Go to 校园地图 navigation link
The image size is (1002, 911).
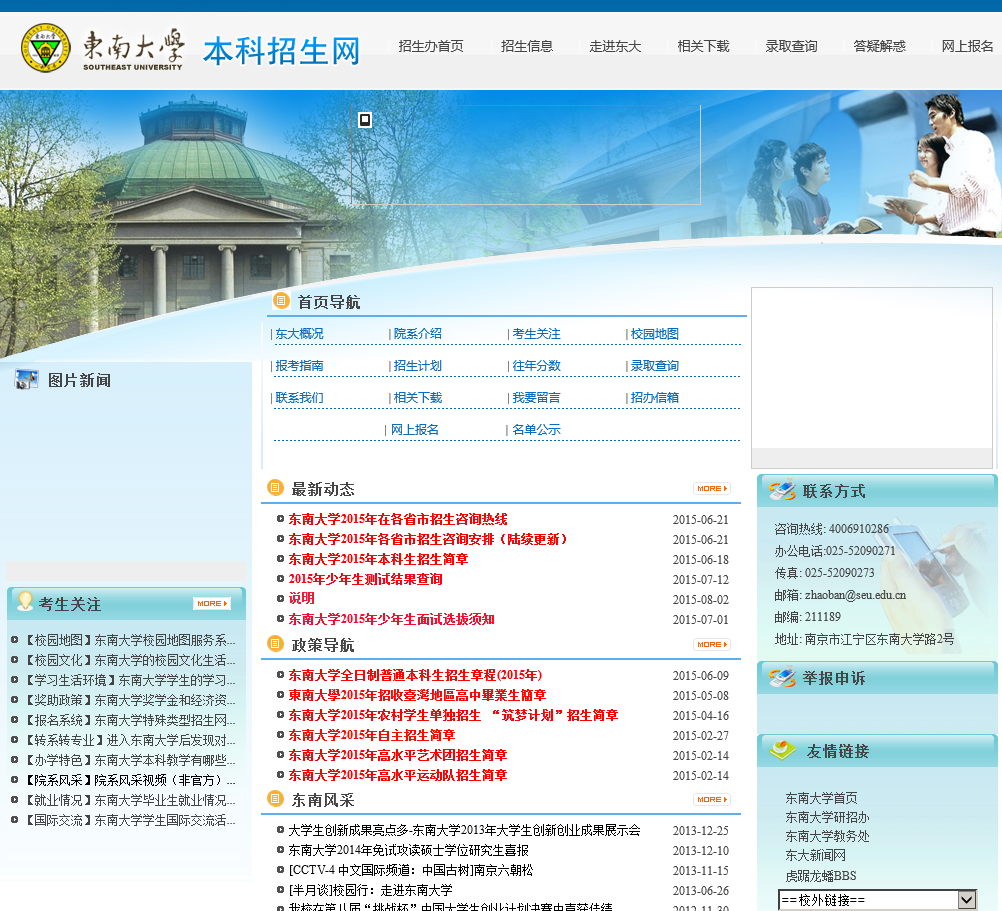[654, 334]
